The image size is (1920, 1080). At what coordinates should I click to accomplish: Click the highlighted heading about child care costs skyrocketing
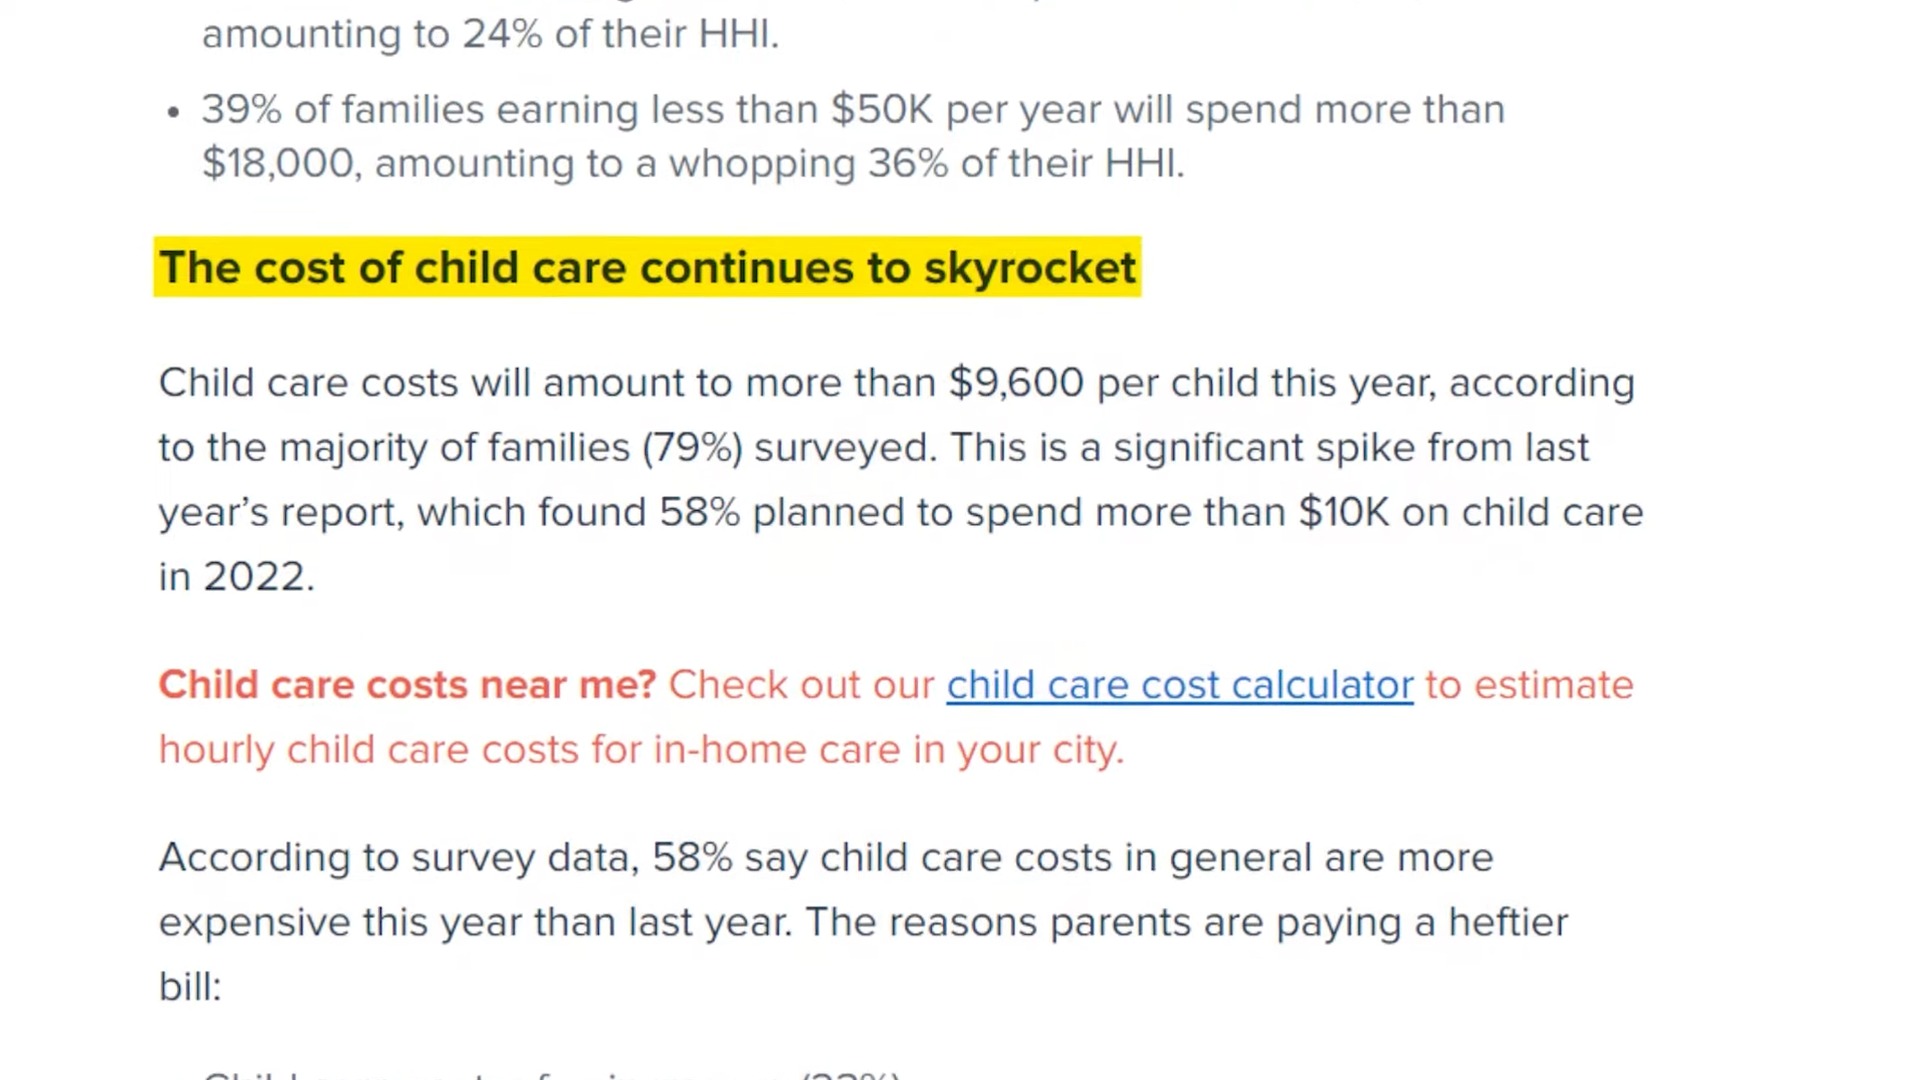click(x=647, y=267)
